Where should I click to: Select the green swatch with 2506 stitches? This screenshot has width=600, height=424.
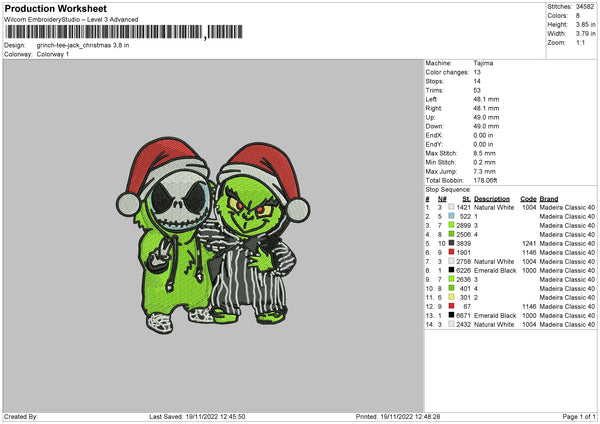(x=452, y=234)
